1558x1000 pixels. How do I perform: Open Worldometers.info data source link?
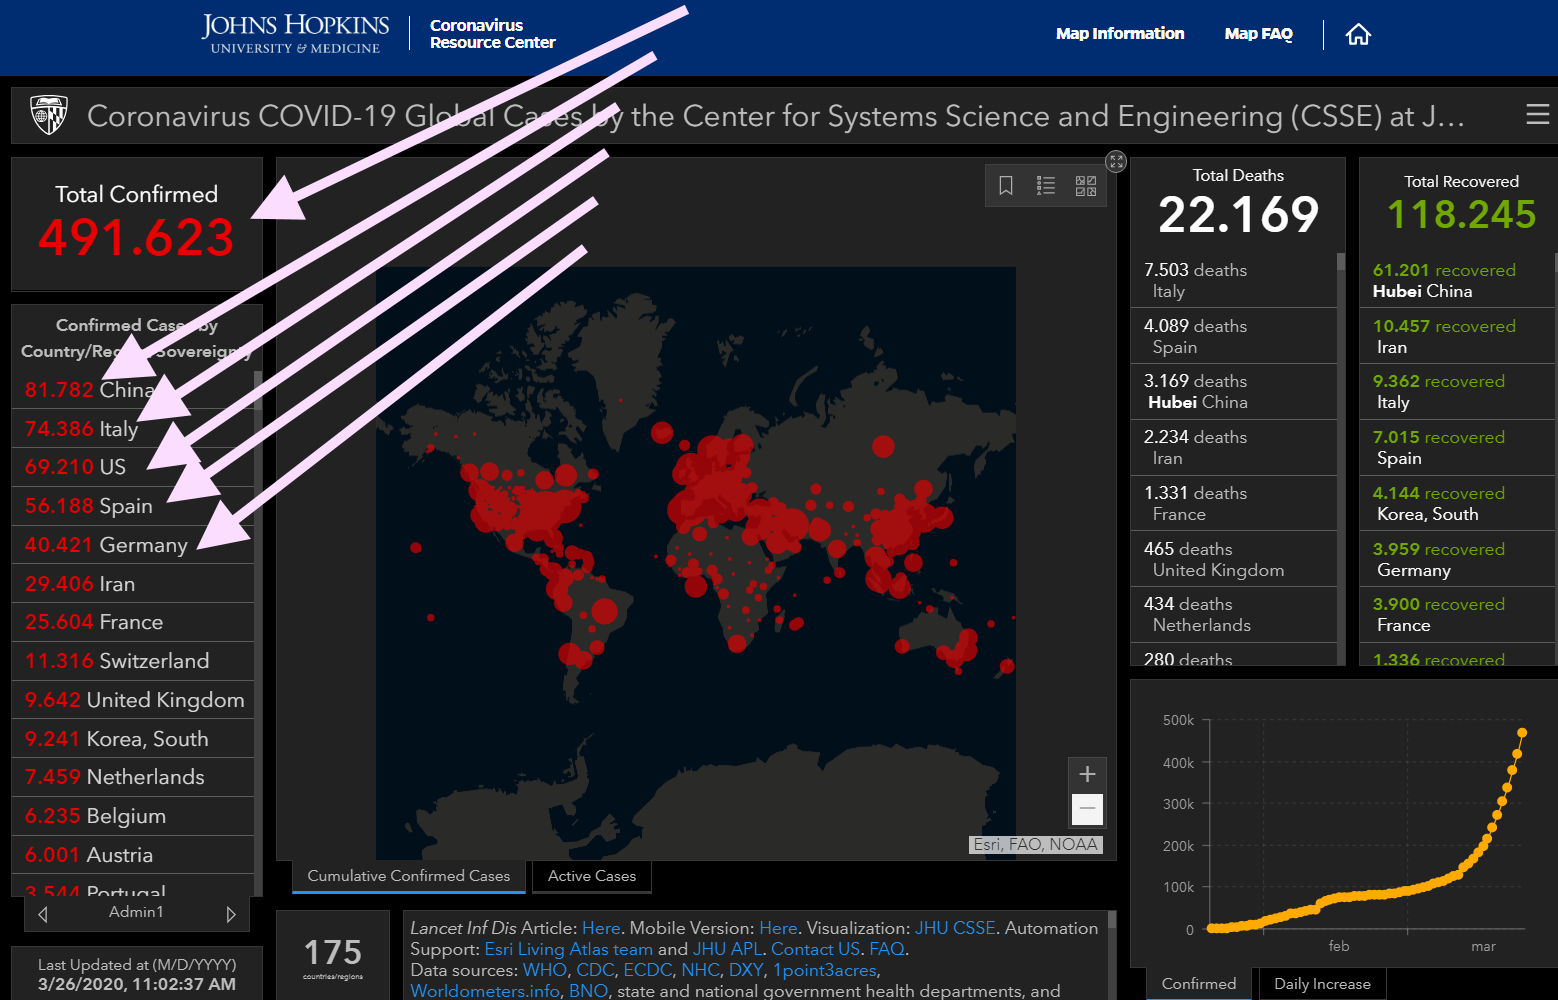[x=485, y=991]
